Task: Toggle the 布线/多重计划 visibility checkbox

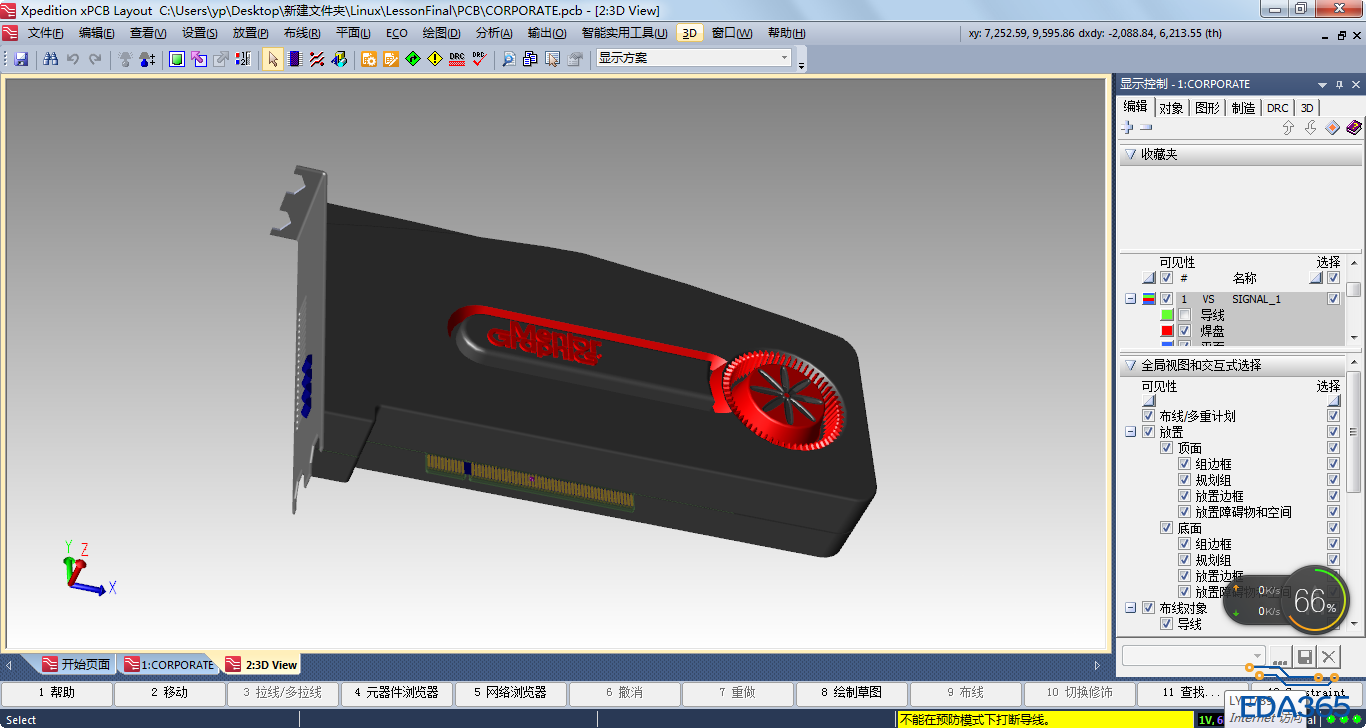Action: click(x=1149, y=416)
